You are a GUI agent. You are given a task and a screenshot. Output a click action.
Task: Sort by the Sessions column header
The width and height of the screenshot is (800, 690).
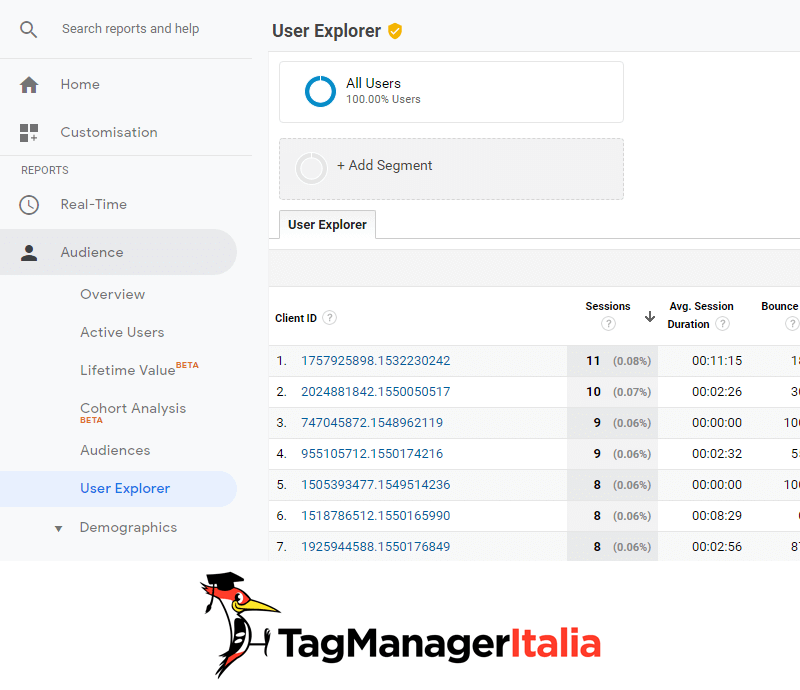tap(608, 306)
